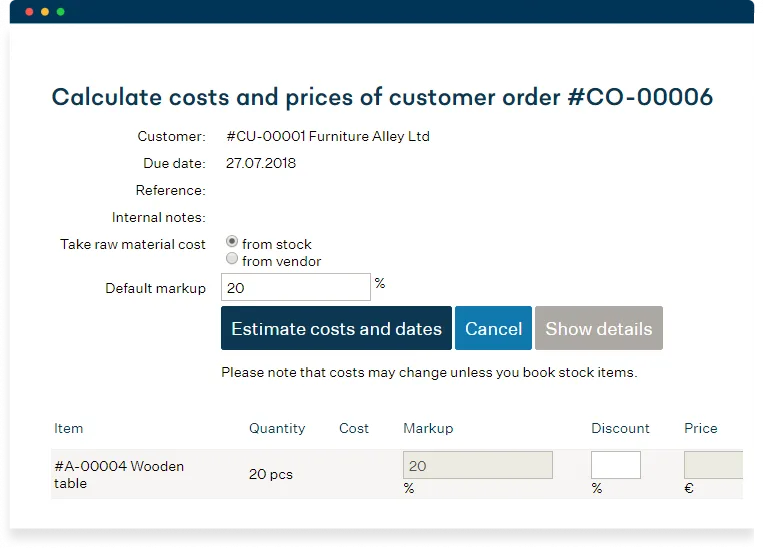The image size is (763, 548).
Task: Click Estimate costs and dates button
Action: [336, 328]
